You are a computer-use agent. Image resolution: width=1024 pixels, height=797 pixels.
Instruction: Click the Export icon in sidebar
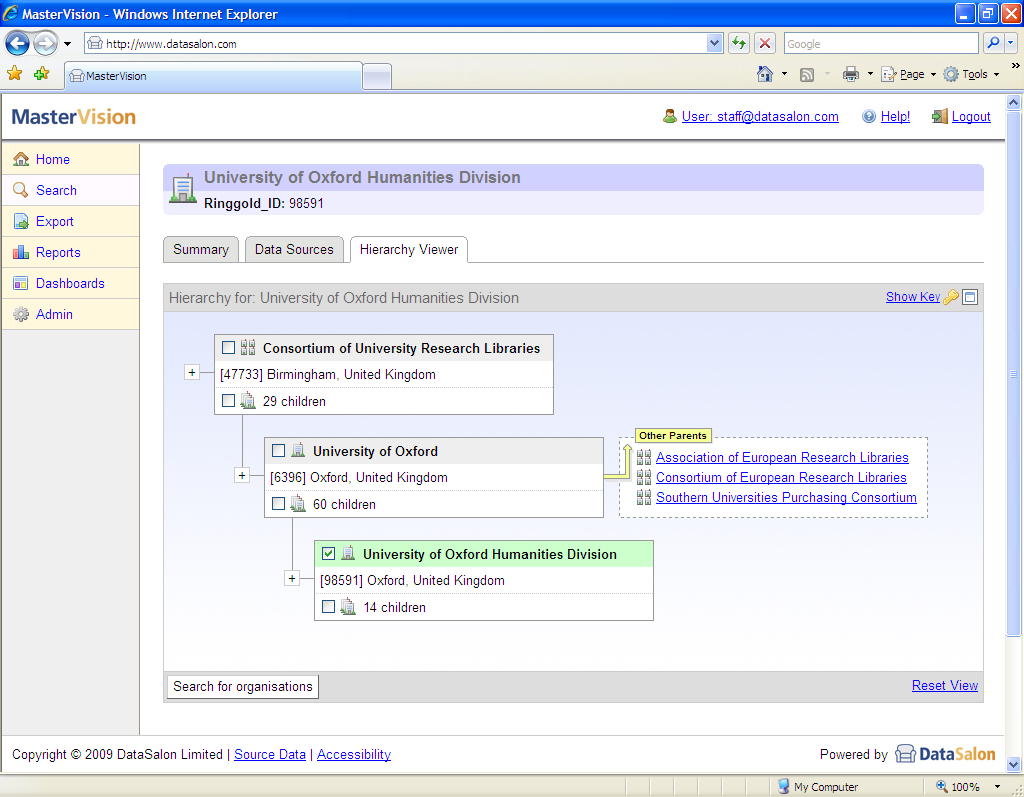point(21,222)
